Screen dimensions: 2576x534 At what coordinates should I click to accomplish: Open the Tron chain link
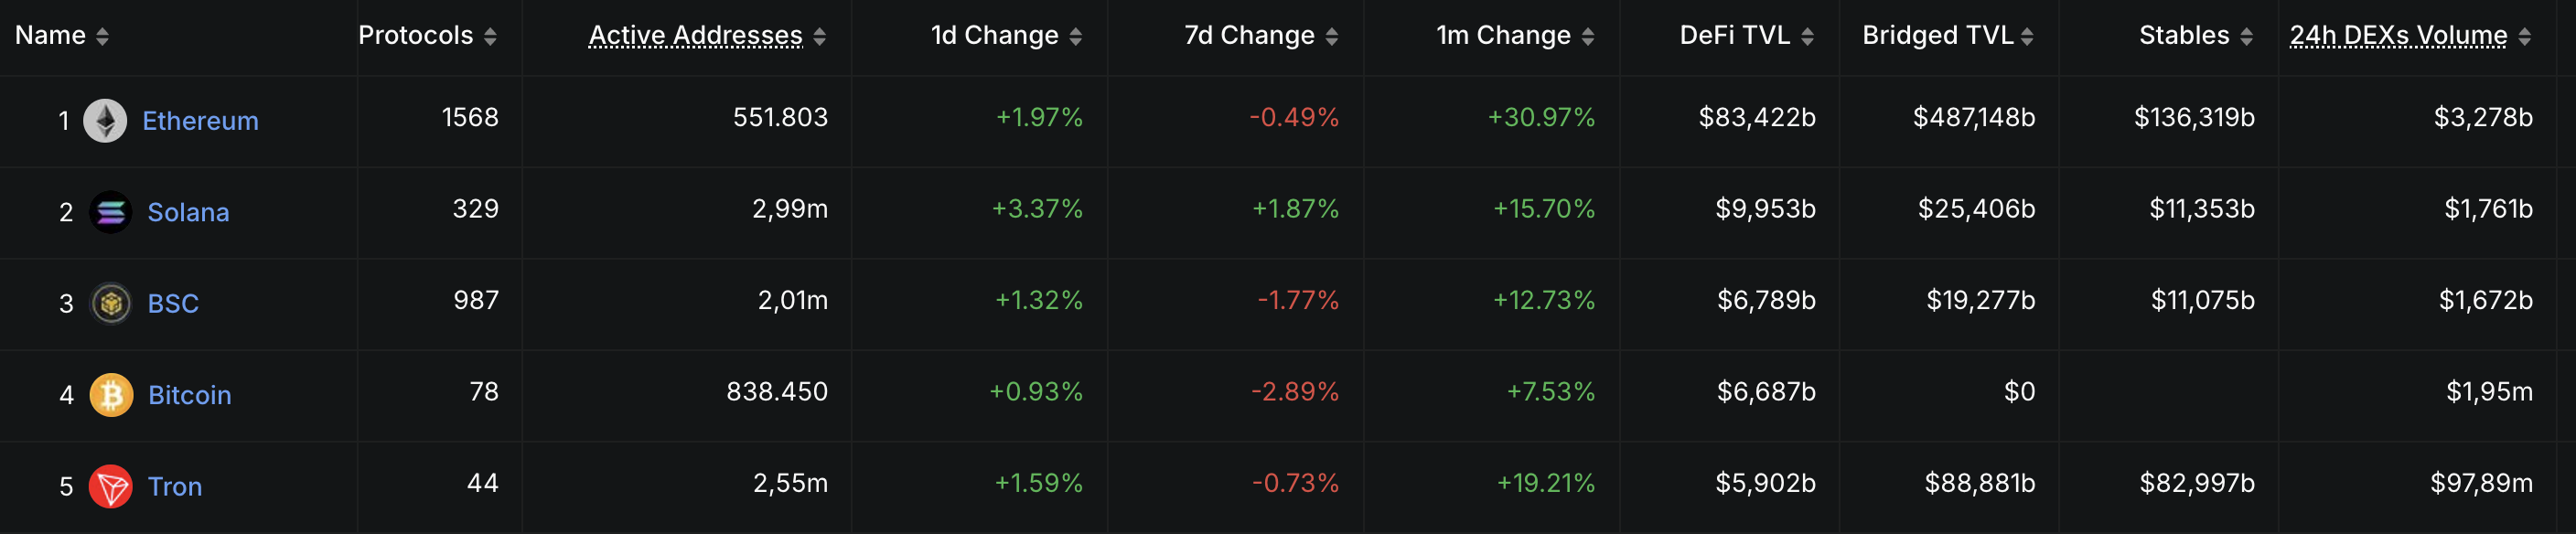tap(175, 487)
